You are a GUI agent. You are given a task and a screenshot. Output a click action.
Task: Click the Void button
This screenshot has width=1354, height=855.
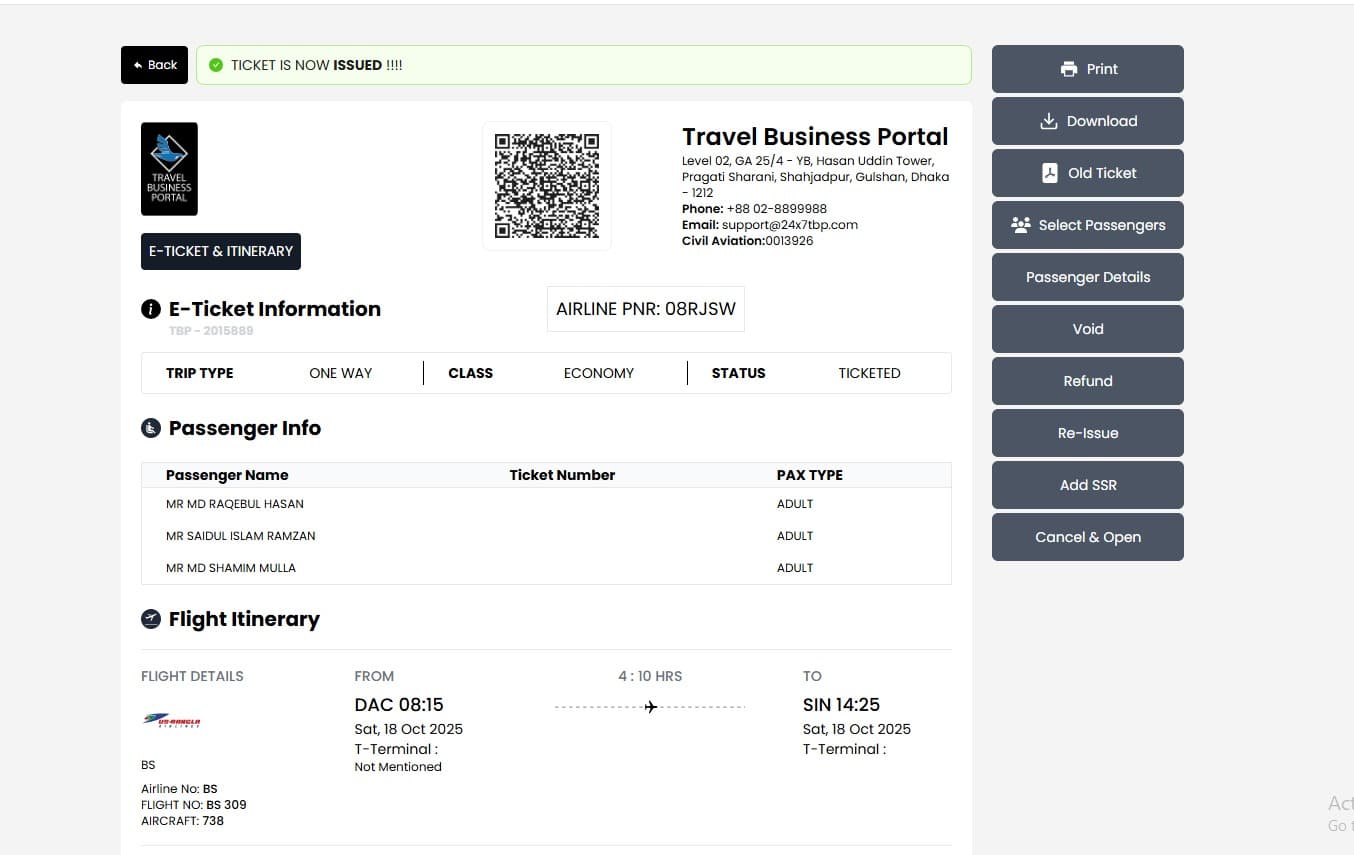tap(1087, 329)
